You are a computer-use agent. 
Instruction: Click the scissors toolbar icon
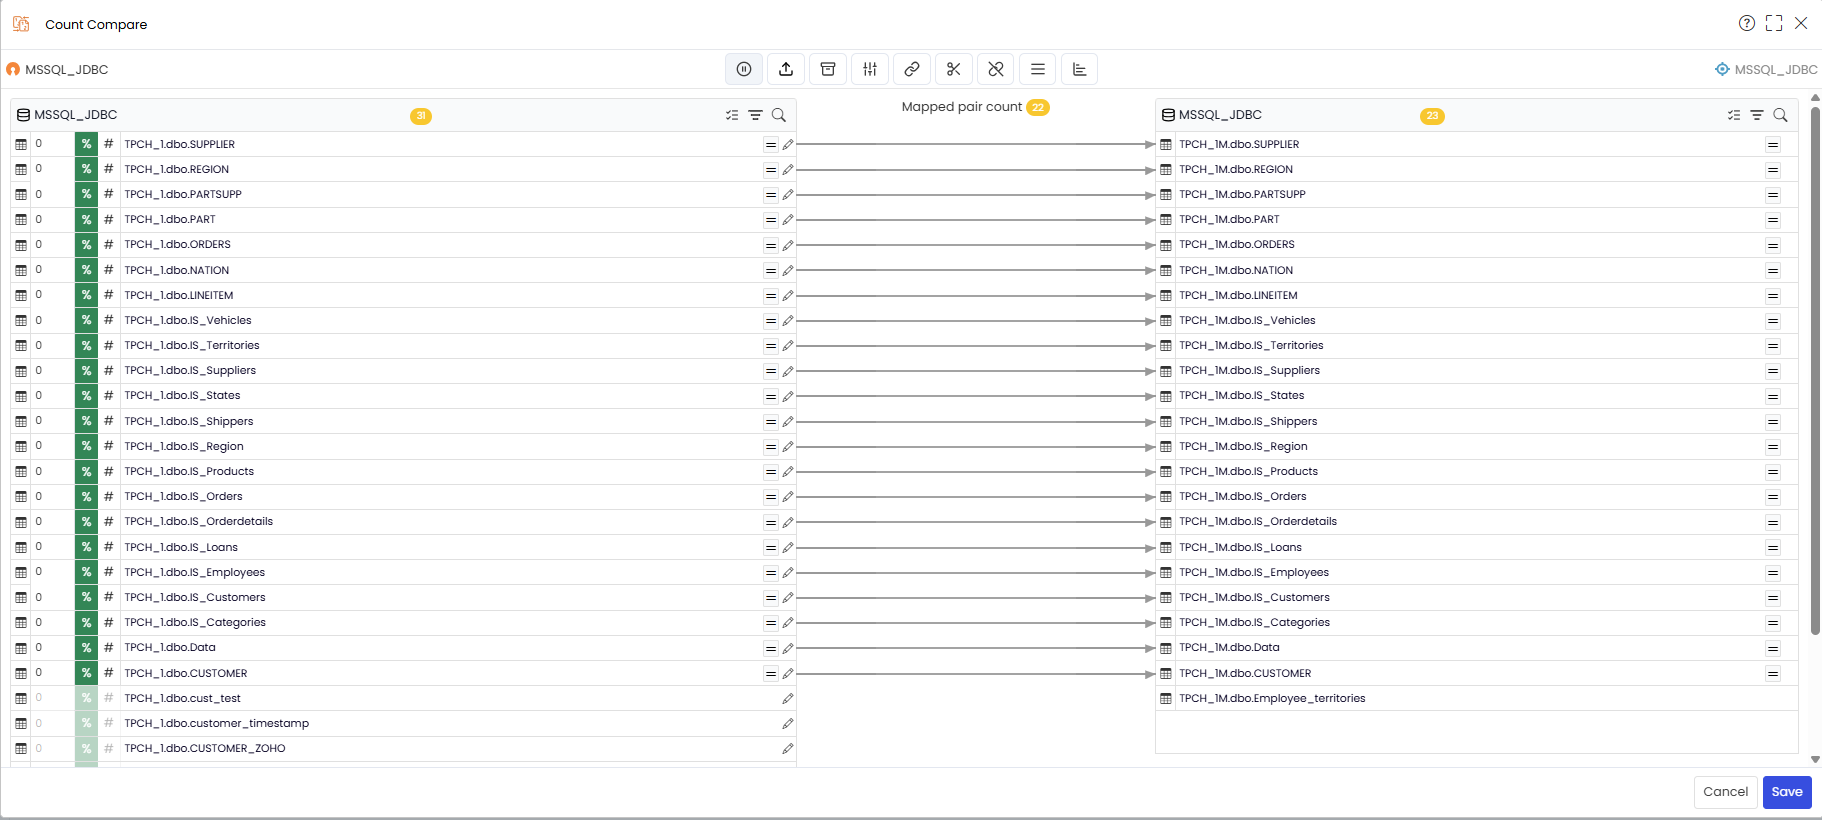click(x=954, y=69)
